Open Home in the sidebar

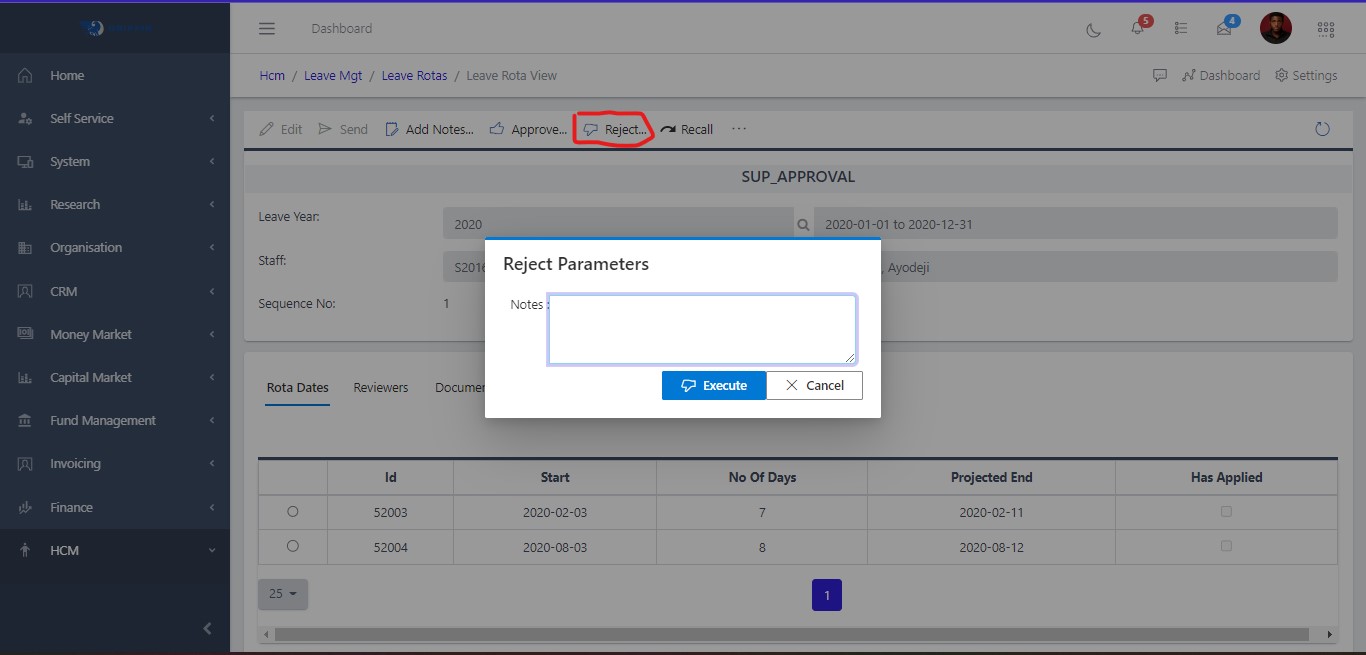67,75
